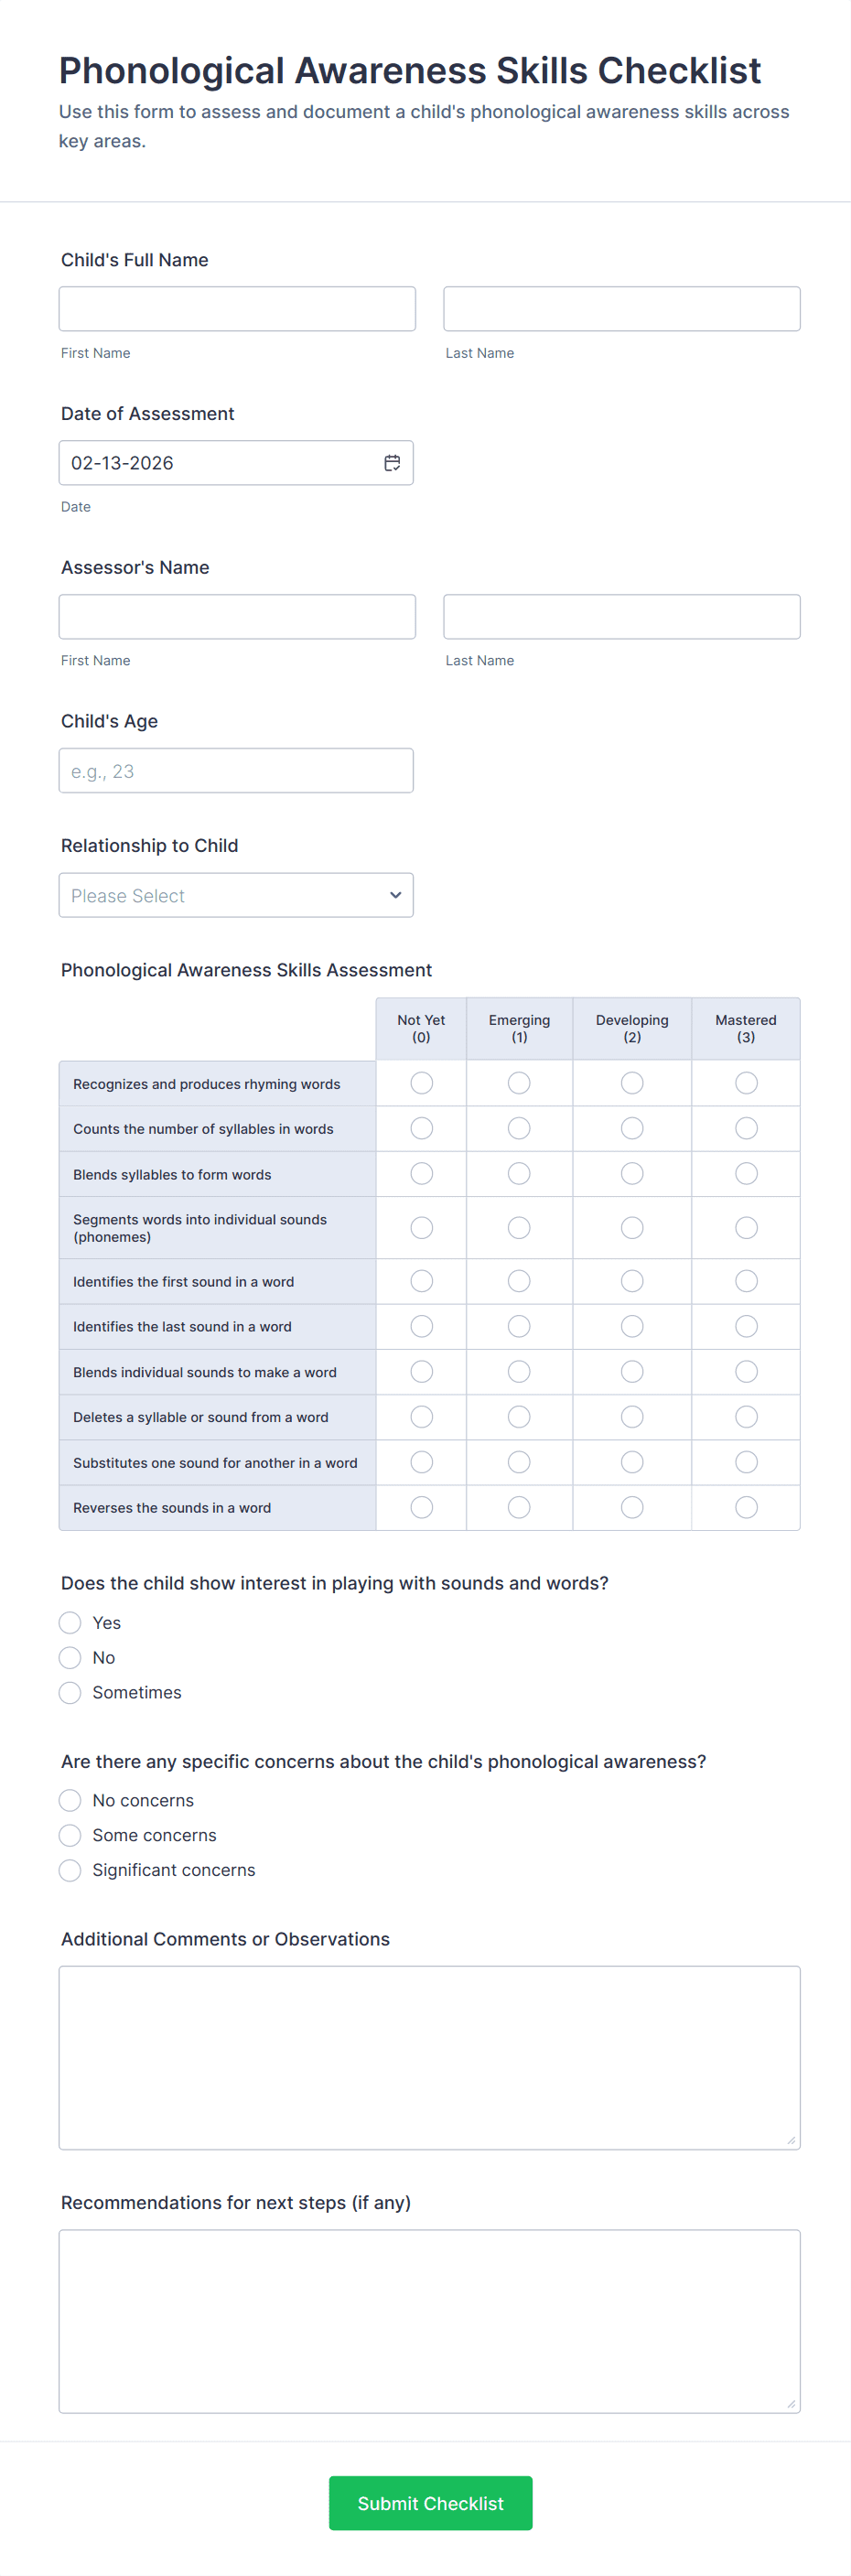Click the Submit Checklist button

point(430,2502)
